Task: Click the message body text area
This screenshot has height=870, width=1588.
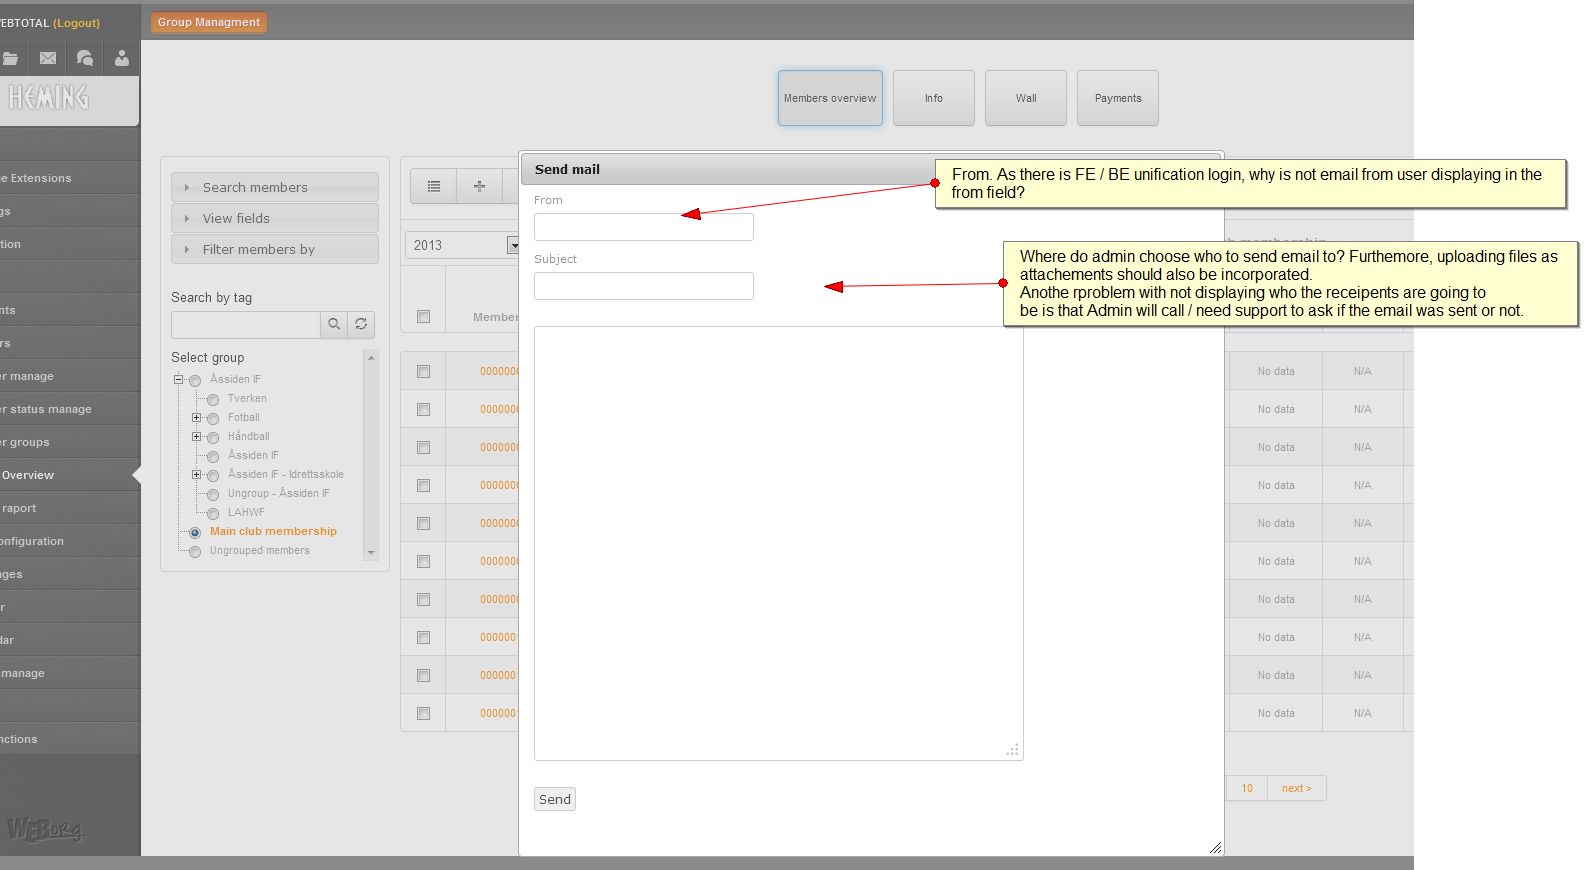Action: 778,543
